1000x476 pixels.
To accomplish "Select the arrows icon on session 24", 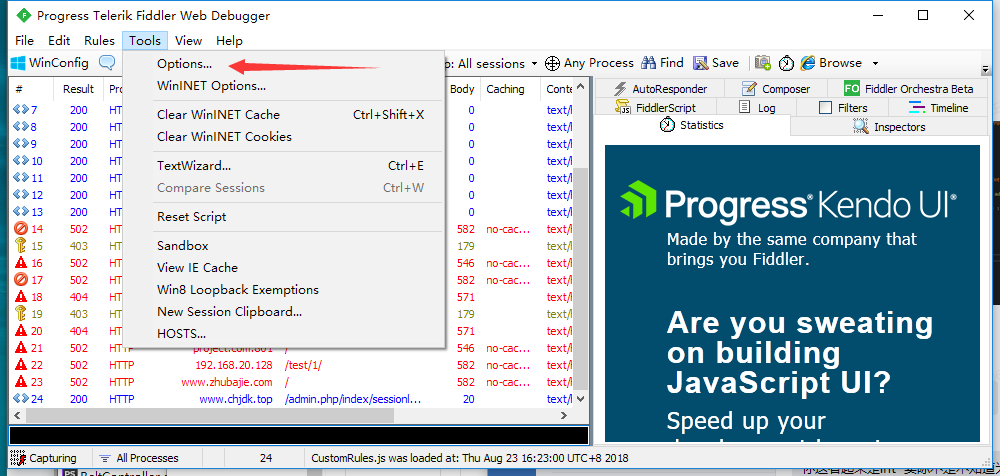I will point(20,399).
